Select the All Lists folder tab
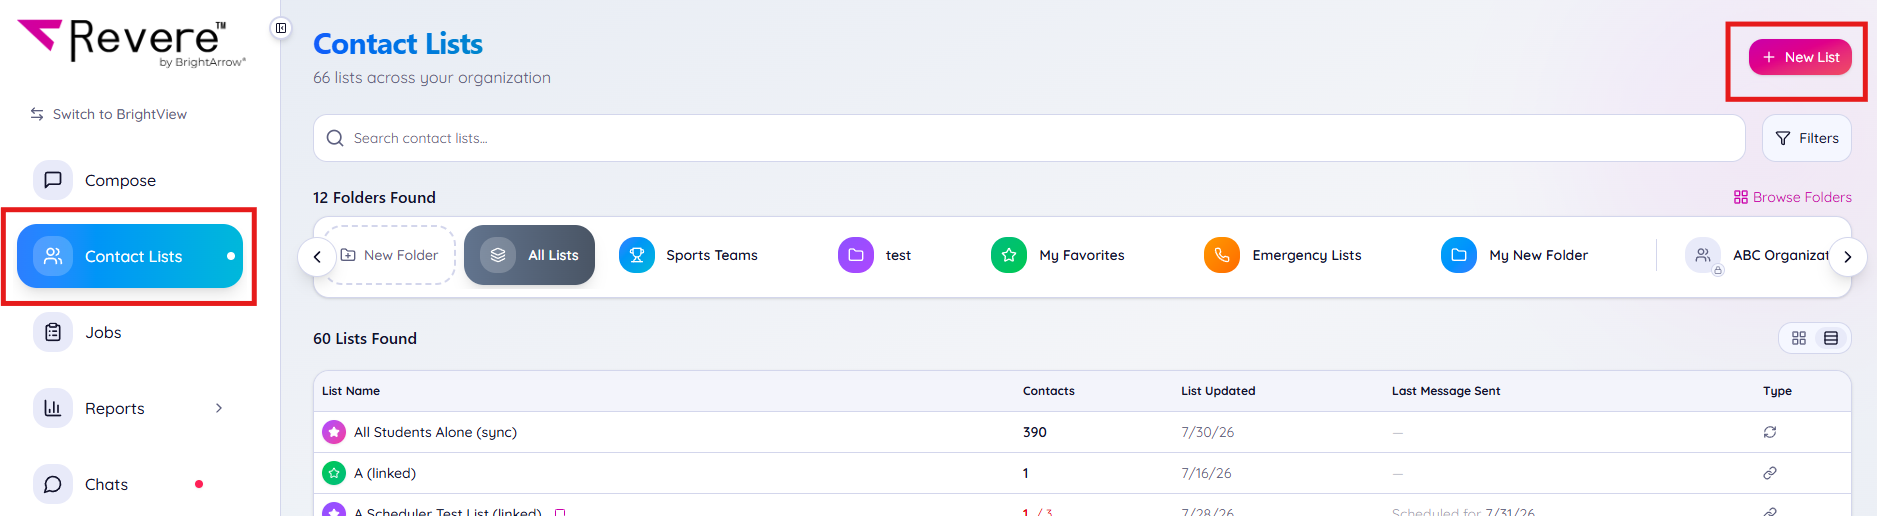This screenshot has height=516, width=1877. 529,255
